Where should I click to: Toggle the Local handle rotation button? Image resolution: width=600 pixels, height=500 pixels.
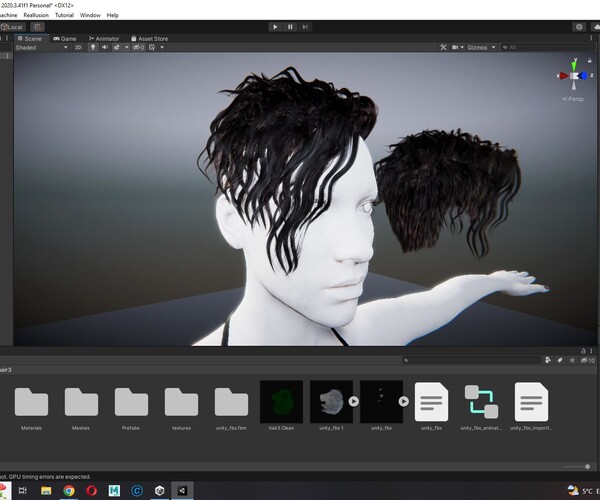(13, 27)
